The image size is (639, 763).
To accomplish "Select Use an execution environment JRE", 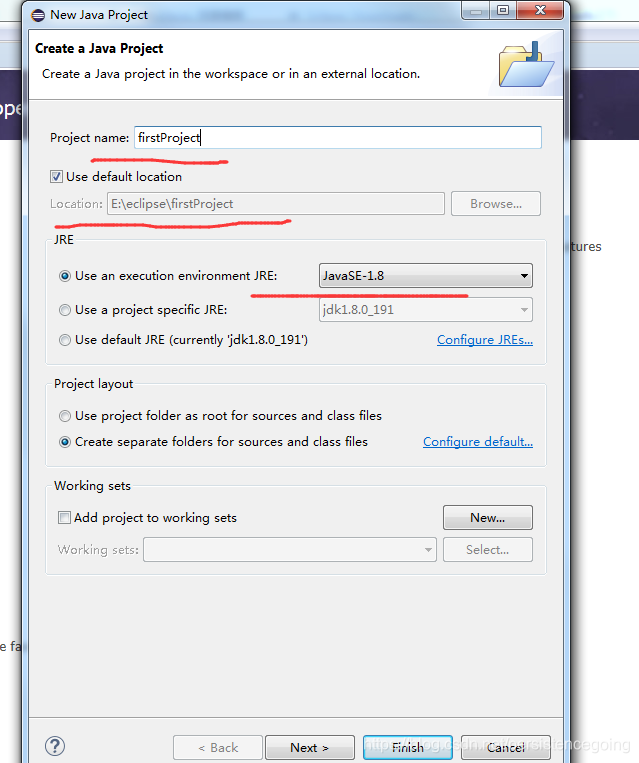I will 65,276.
